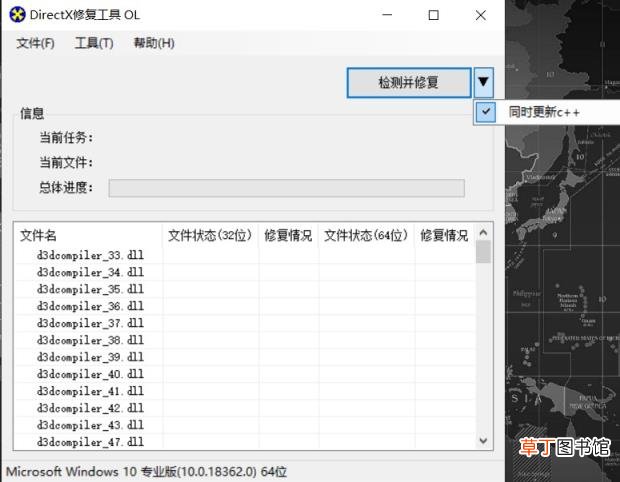The height and width of the screenshot is (482, 620).
Task: Click the 文件状态(64位) column header
Action: pyautogui.click(x=366, y=235)
